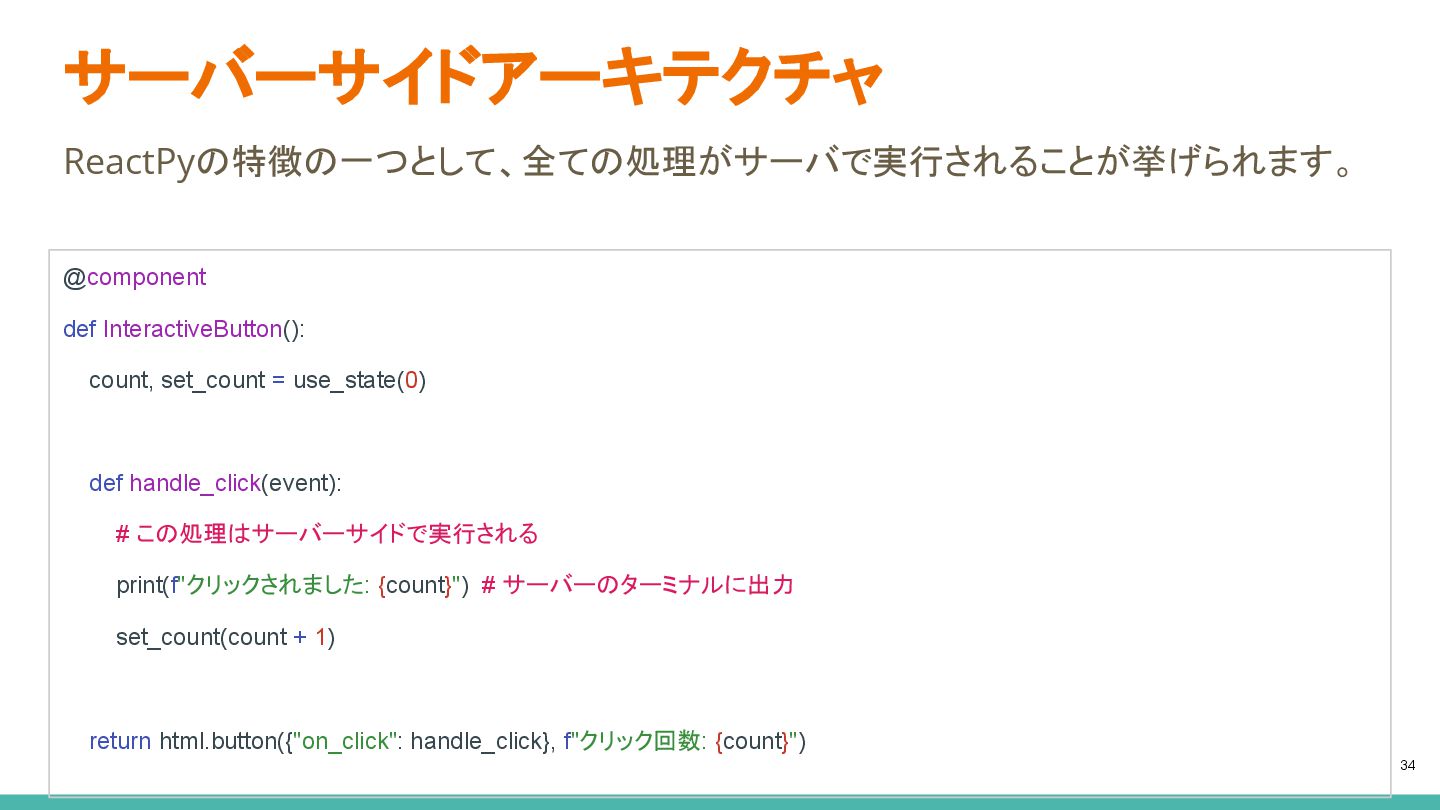The width and height of the screenshot is (1440, 810).
Task: Click the slide title サーバーサイドアーキテクチャ
Action: coord(472,77)
